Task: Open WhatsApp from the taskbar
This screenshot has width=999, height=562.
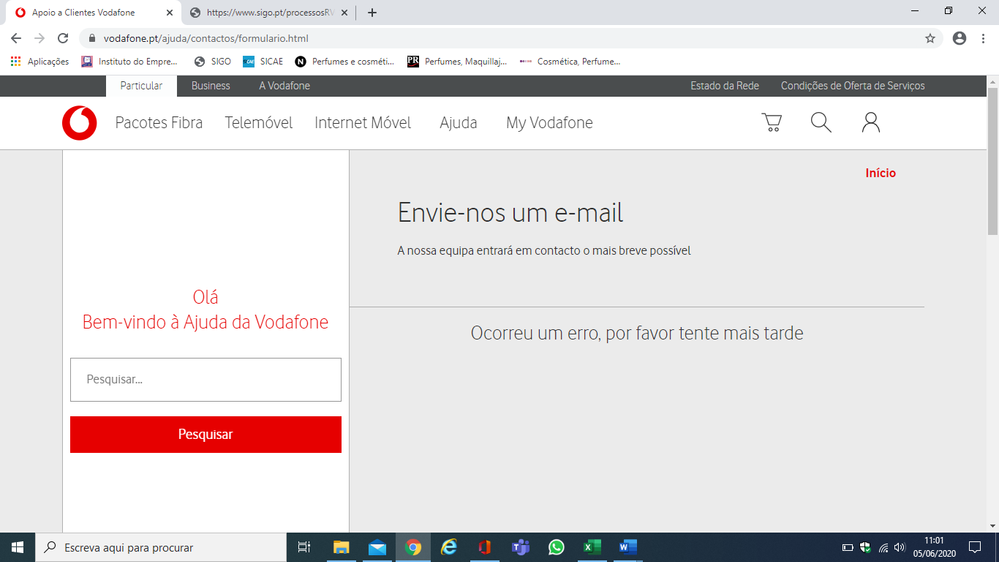Action: [x=556, y=547]
